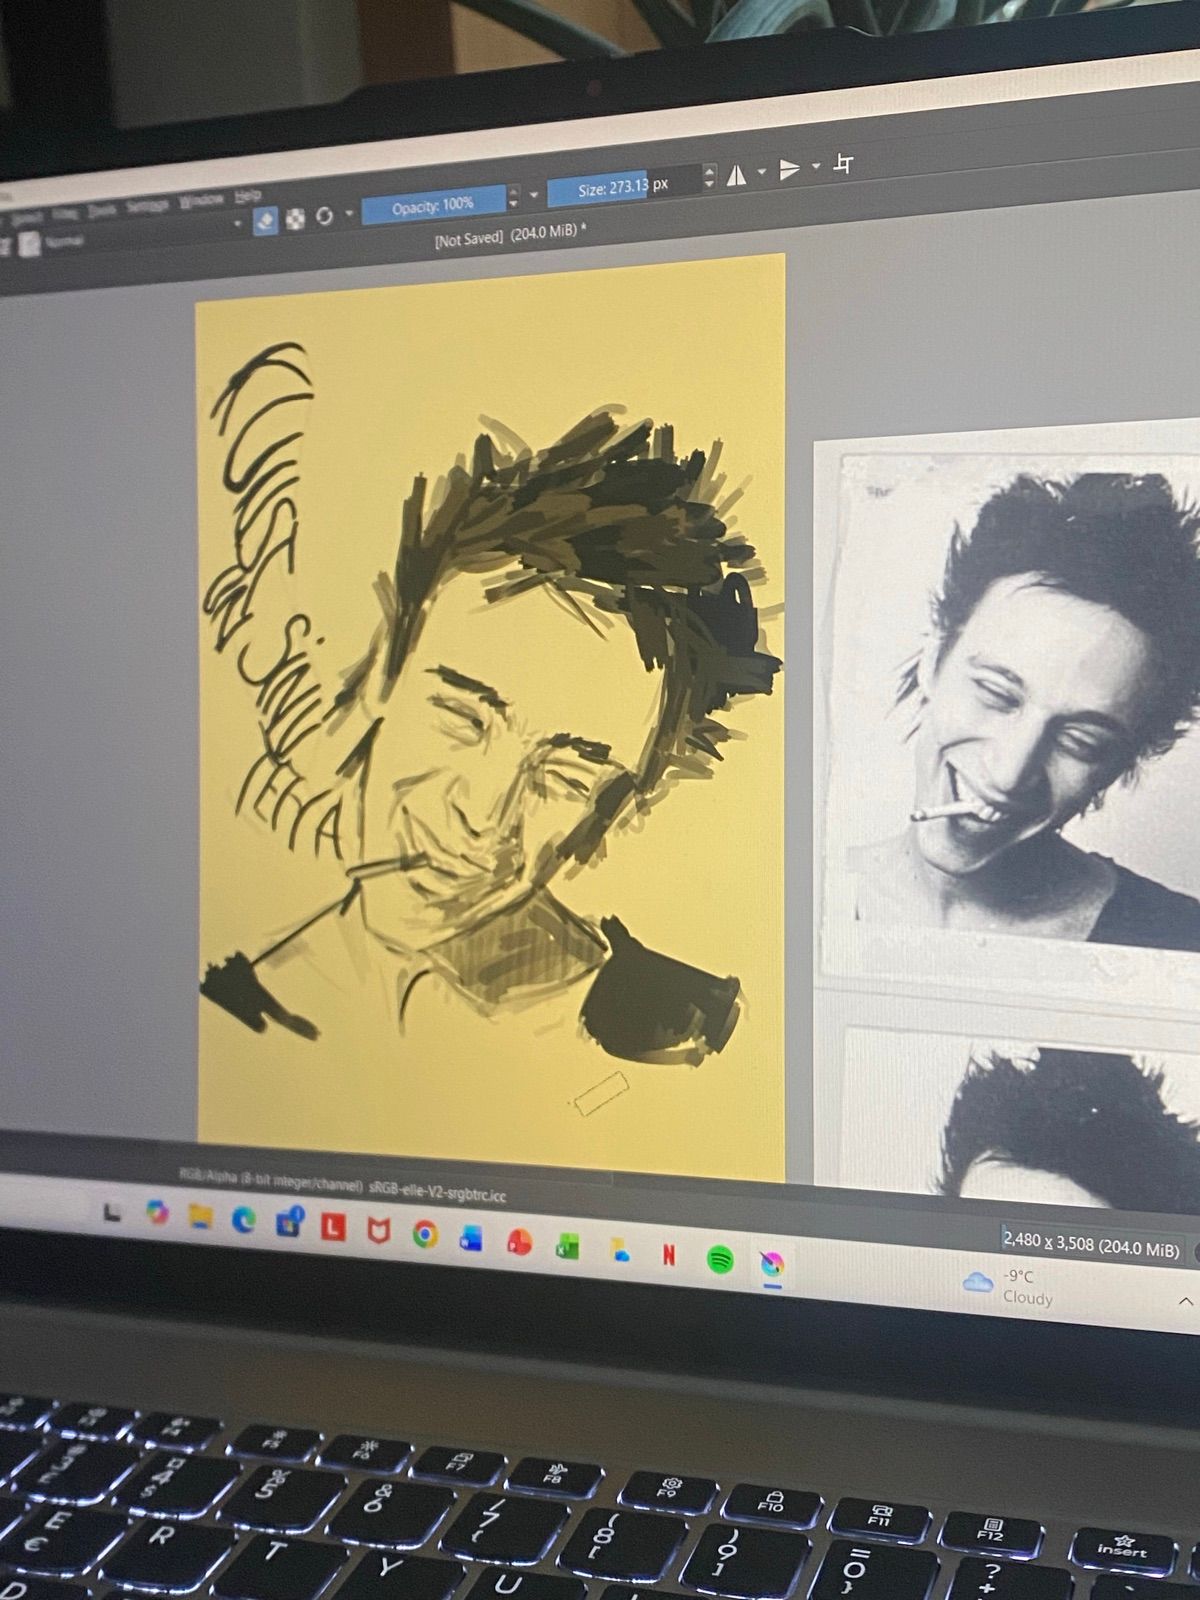The width and height of the screenshot is (1200, 1600).
Task: Click the Krita icon in the taskbar
Action: tap(771, 1264)
